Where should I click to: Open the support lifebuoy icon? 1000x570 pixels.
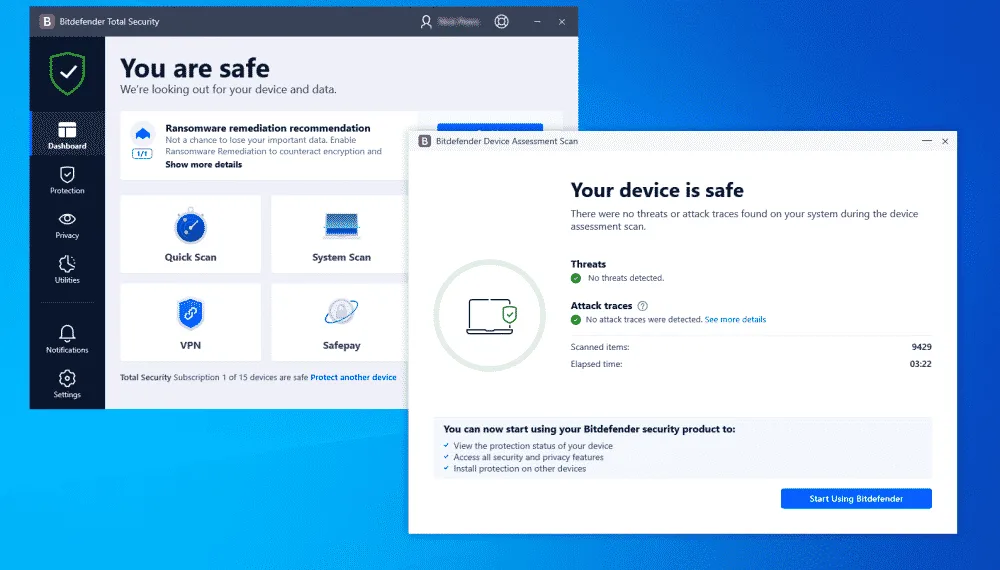click(502, 22)
